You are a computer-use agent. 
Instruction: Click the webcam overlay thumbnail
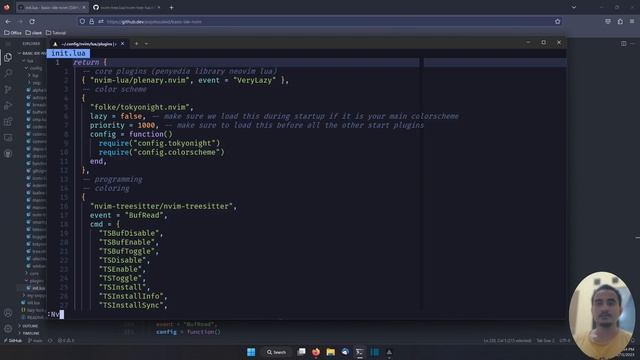click(602, 315)
